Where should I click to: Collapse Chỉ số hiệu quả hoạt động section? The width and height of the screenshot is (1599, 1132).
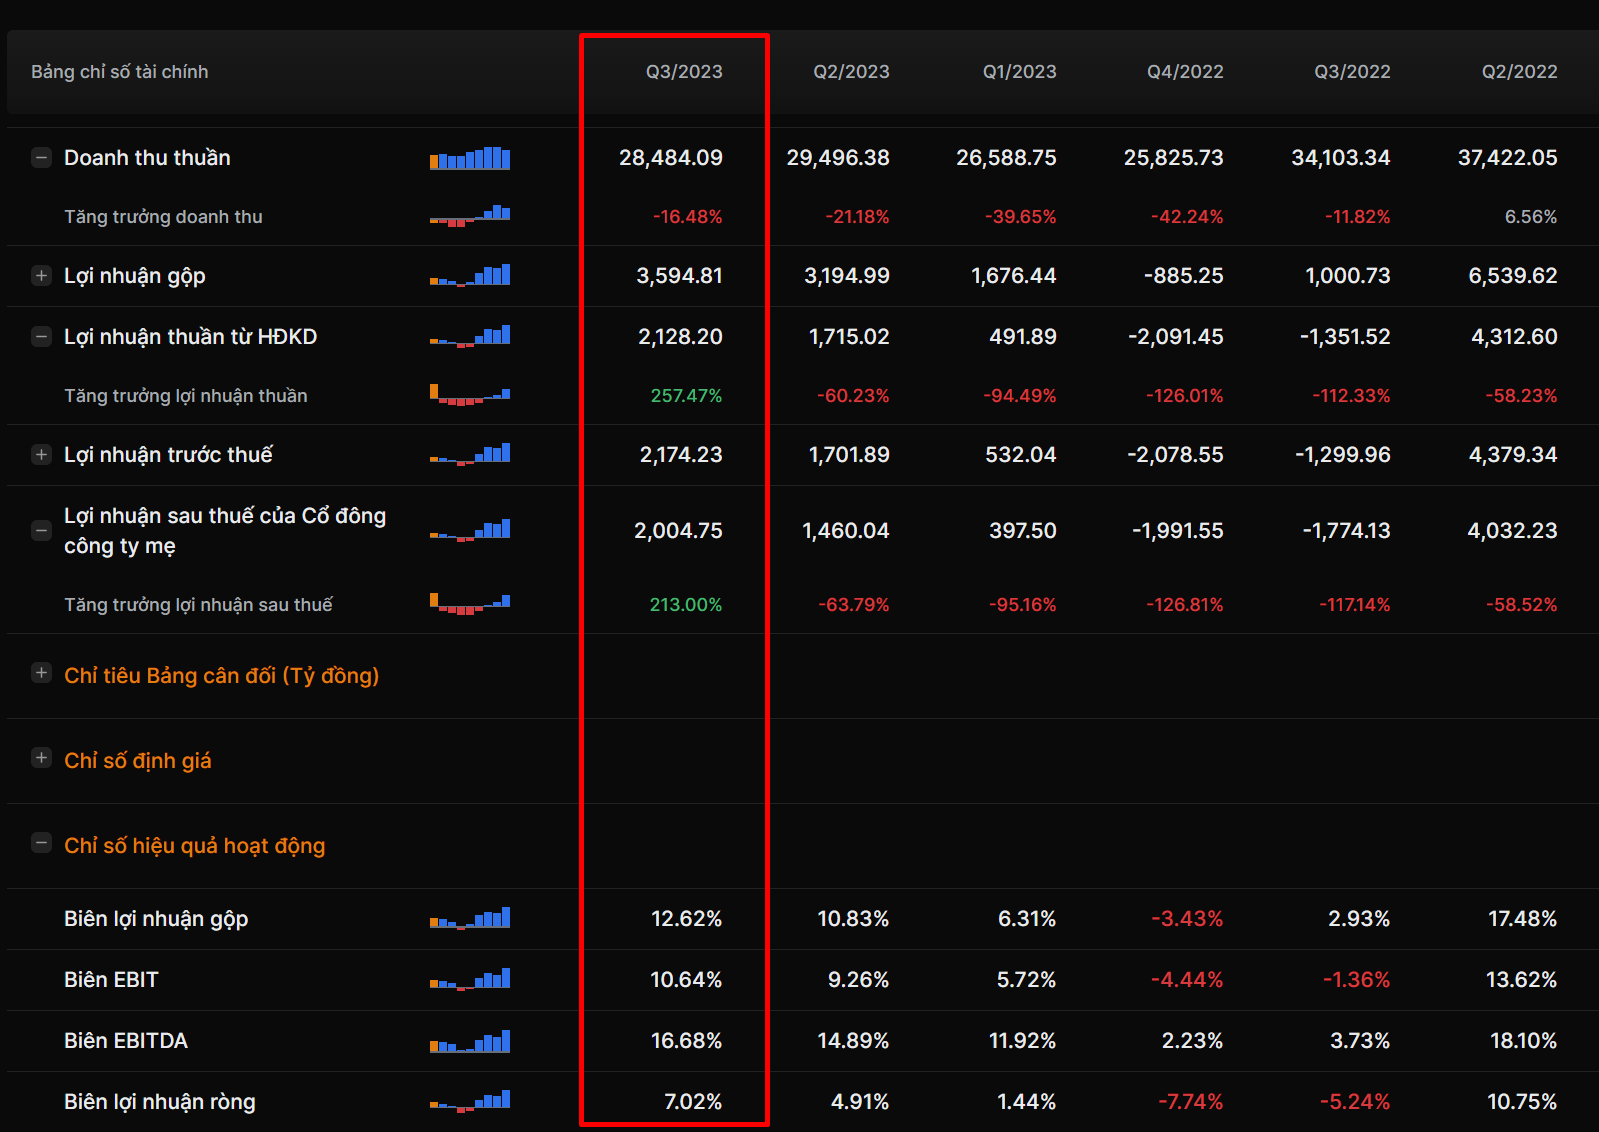[x=41, y=843]
